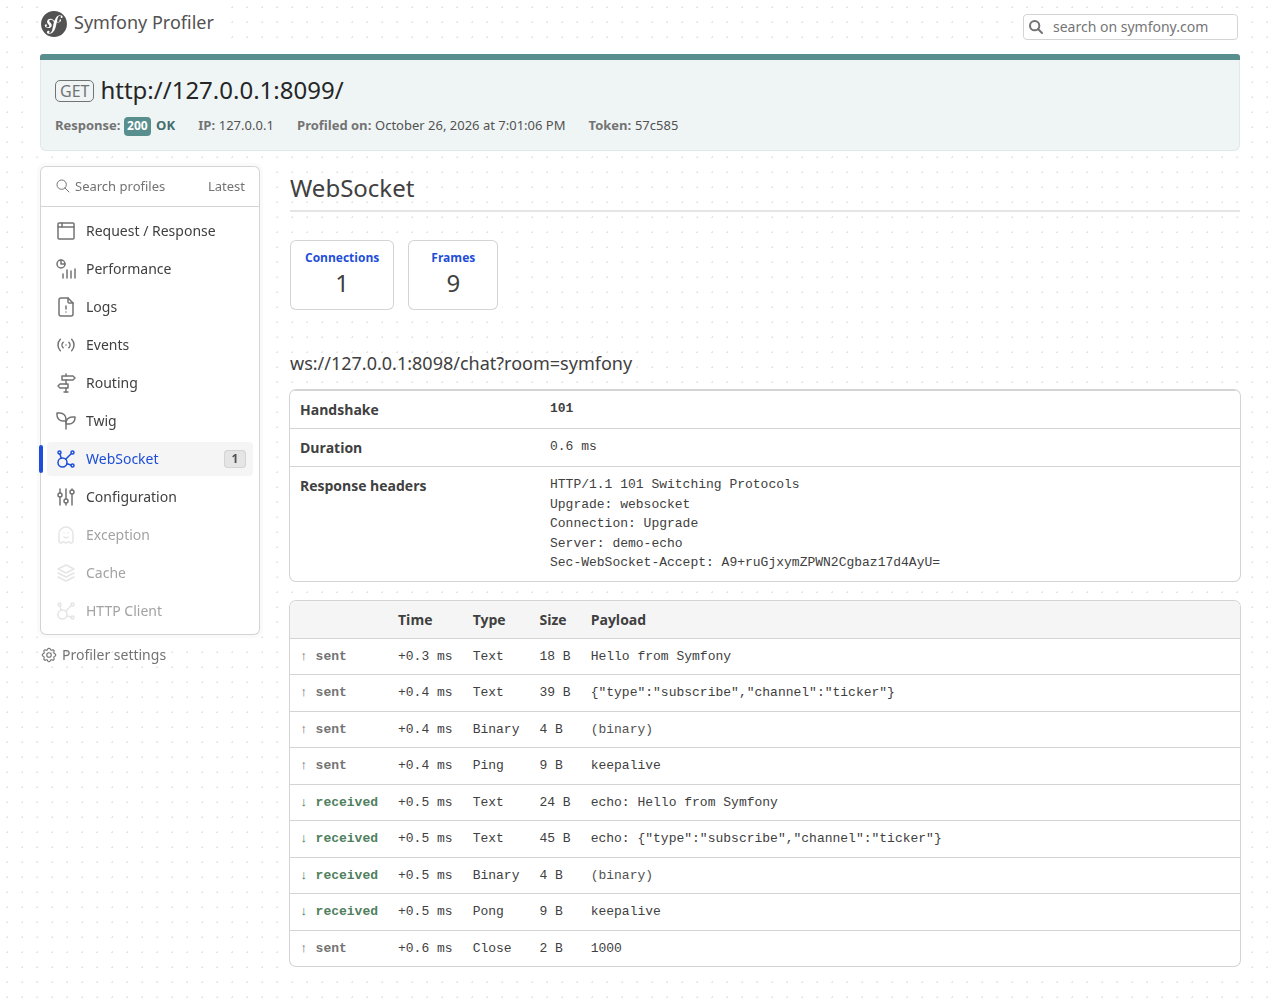Go to the Twig panel
Viewport: 1280px width, 1000px height.
pos(149,421)
